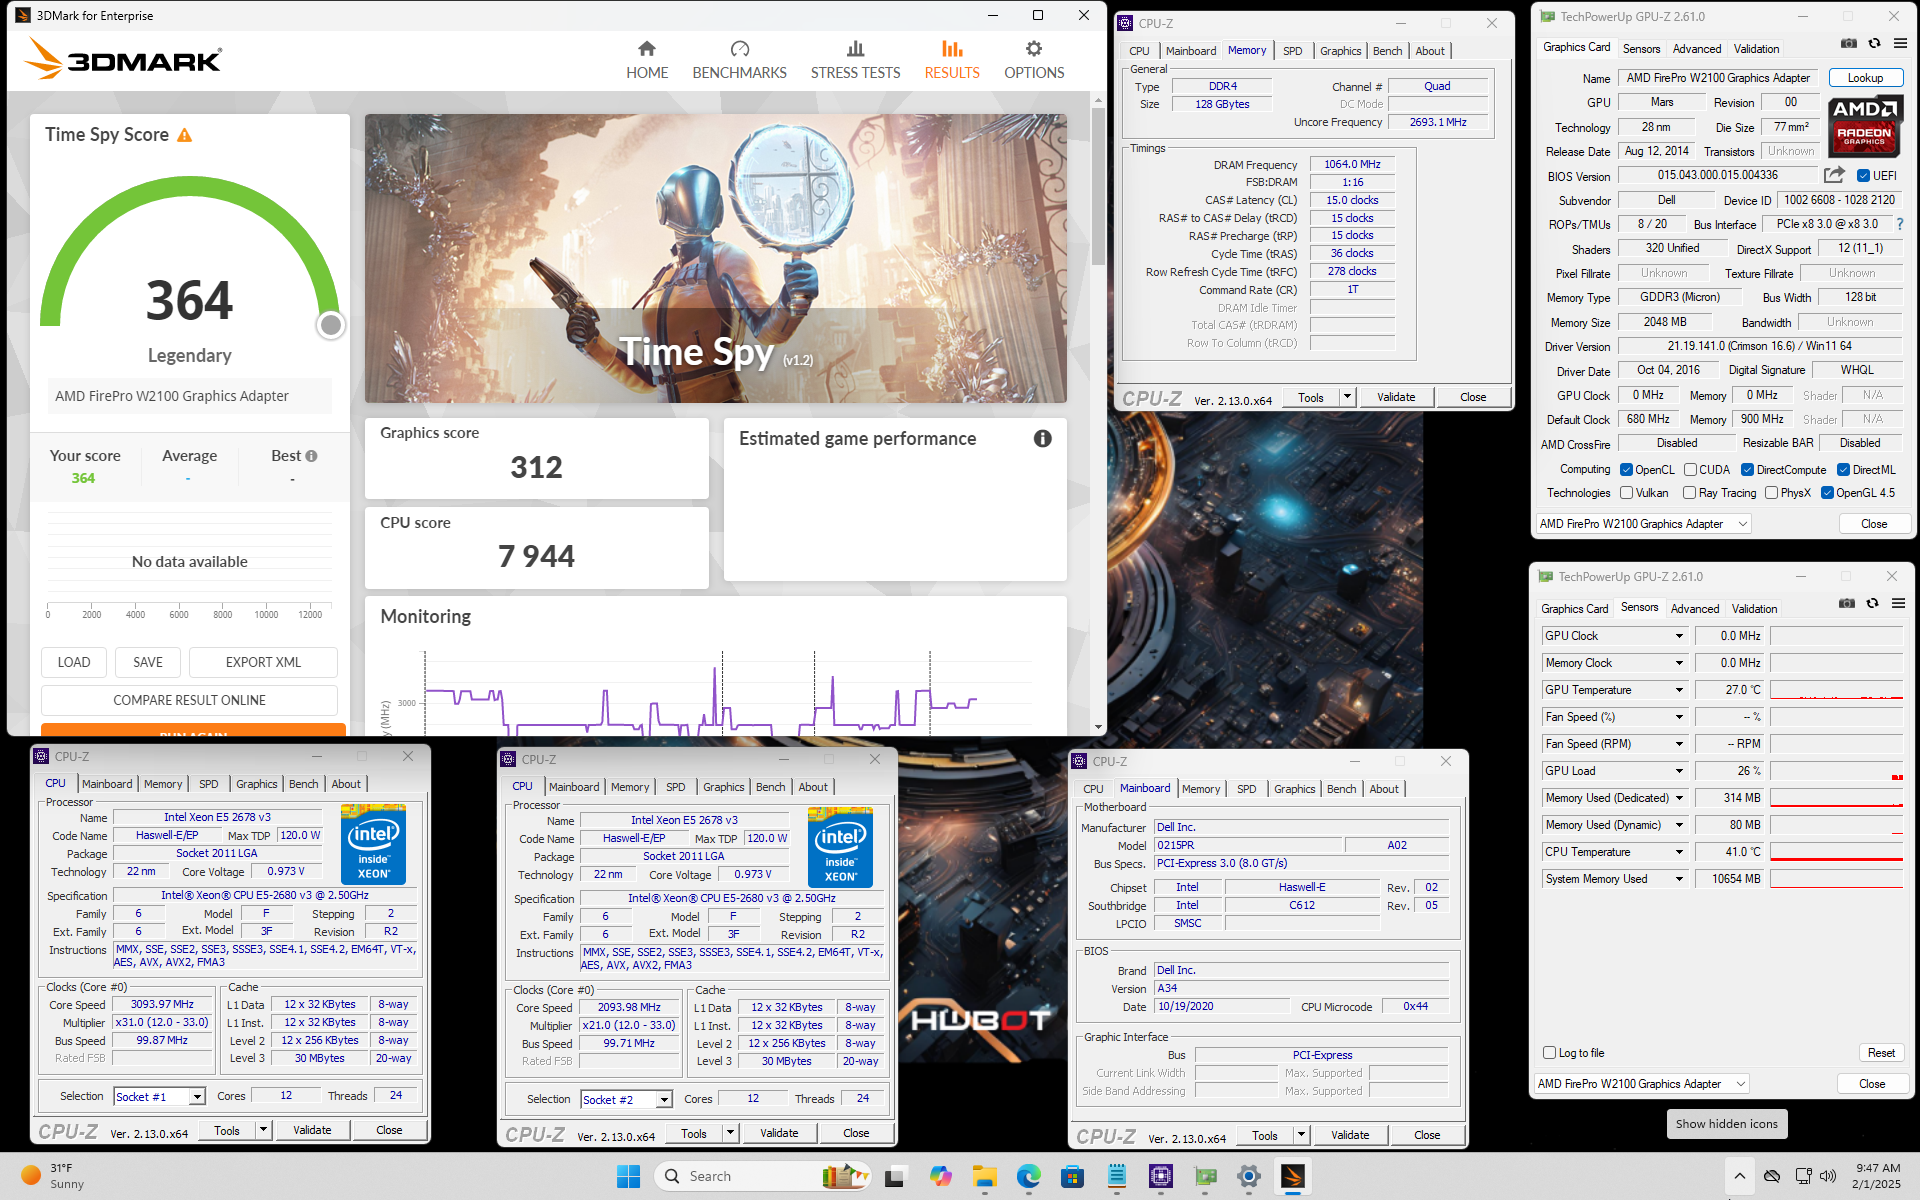Click the Estimated game performance info icon
Viewport: 1920px width, 1200px height.
[x=1042, y=439]
